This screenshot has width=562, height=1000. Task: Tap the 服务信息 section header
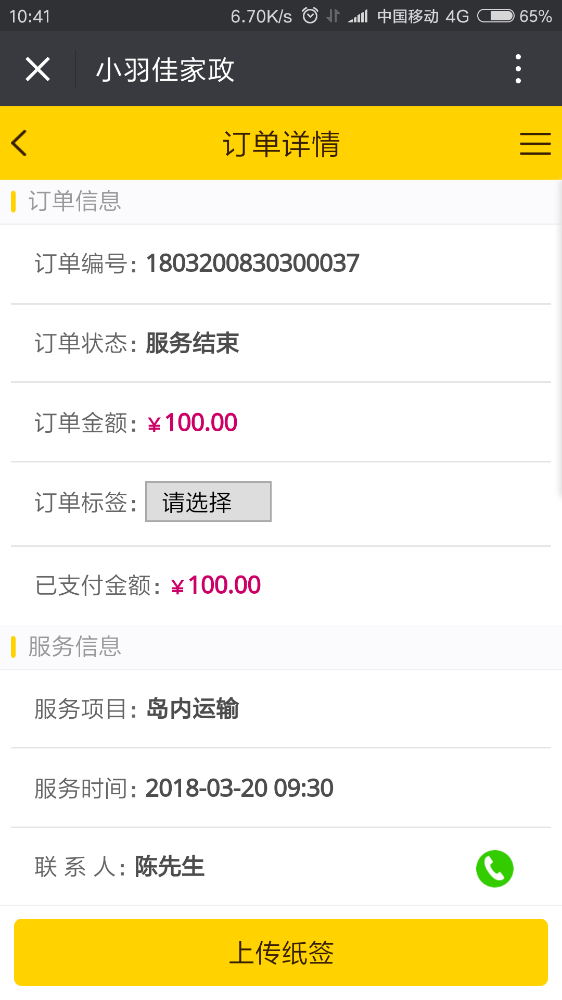[x=74, y=647]
